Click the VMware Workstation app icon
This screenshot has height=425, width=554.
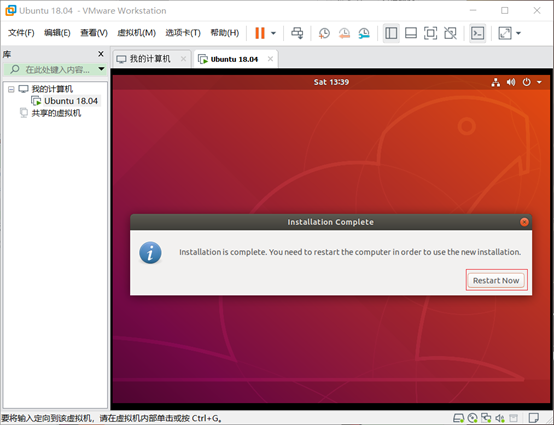pos(11,10)
